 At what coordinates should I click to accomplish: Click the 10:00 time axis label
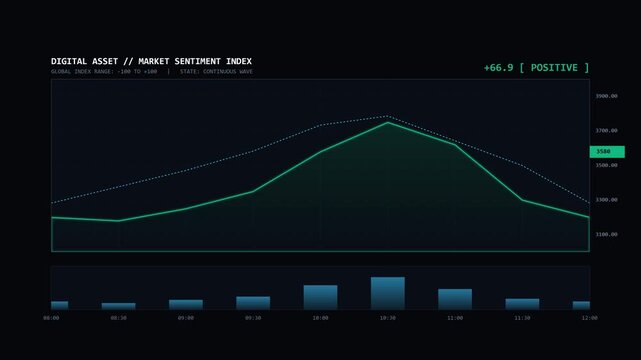tap(320, 318)
